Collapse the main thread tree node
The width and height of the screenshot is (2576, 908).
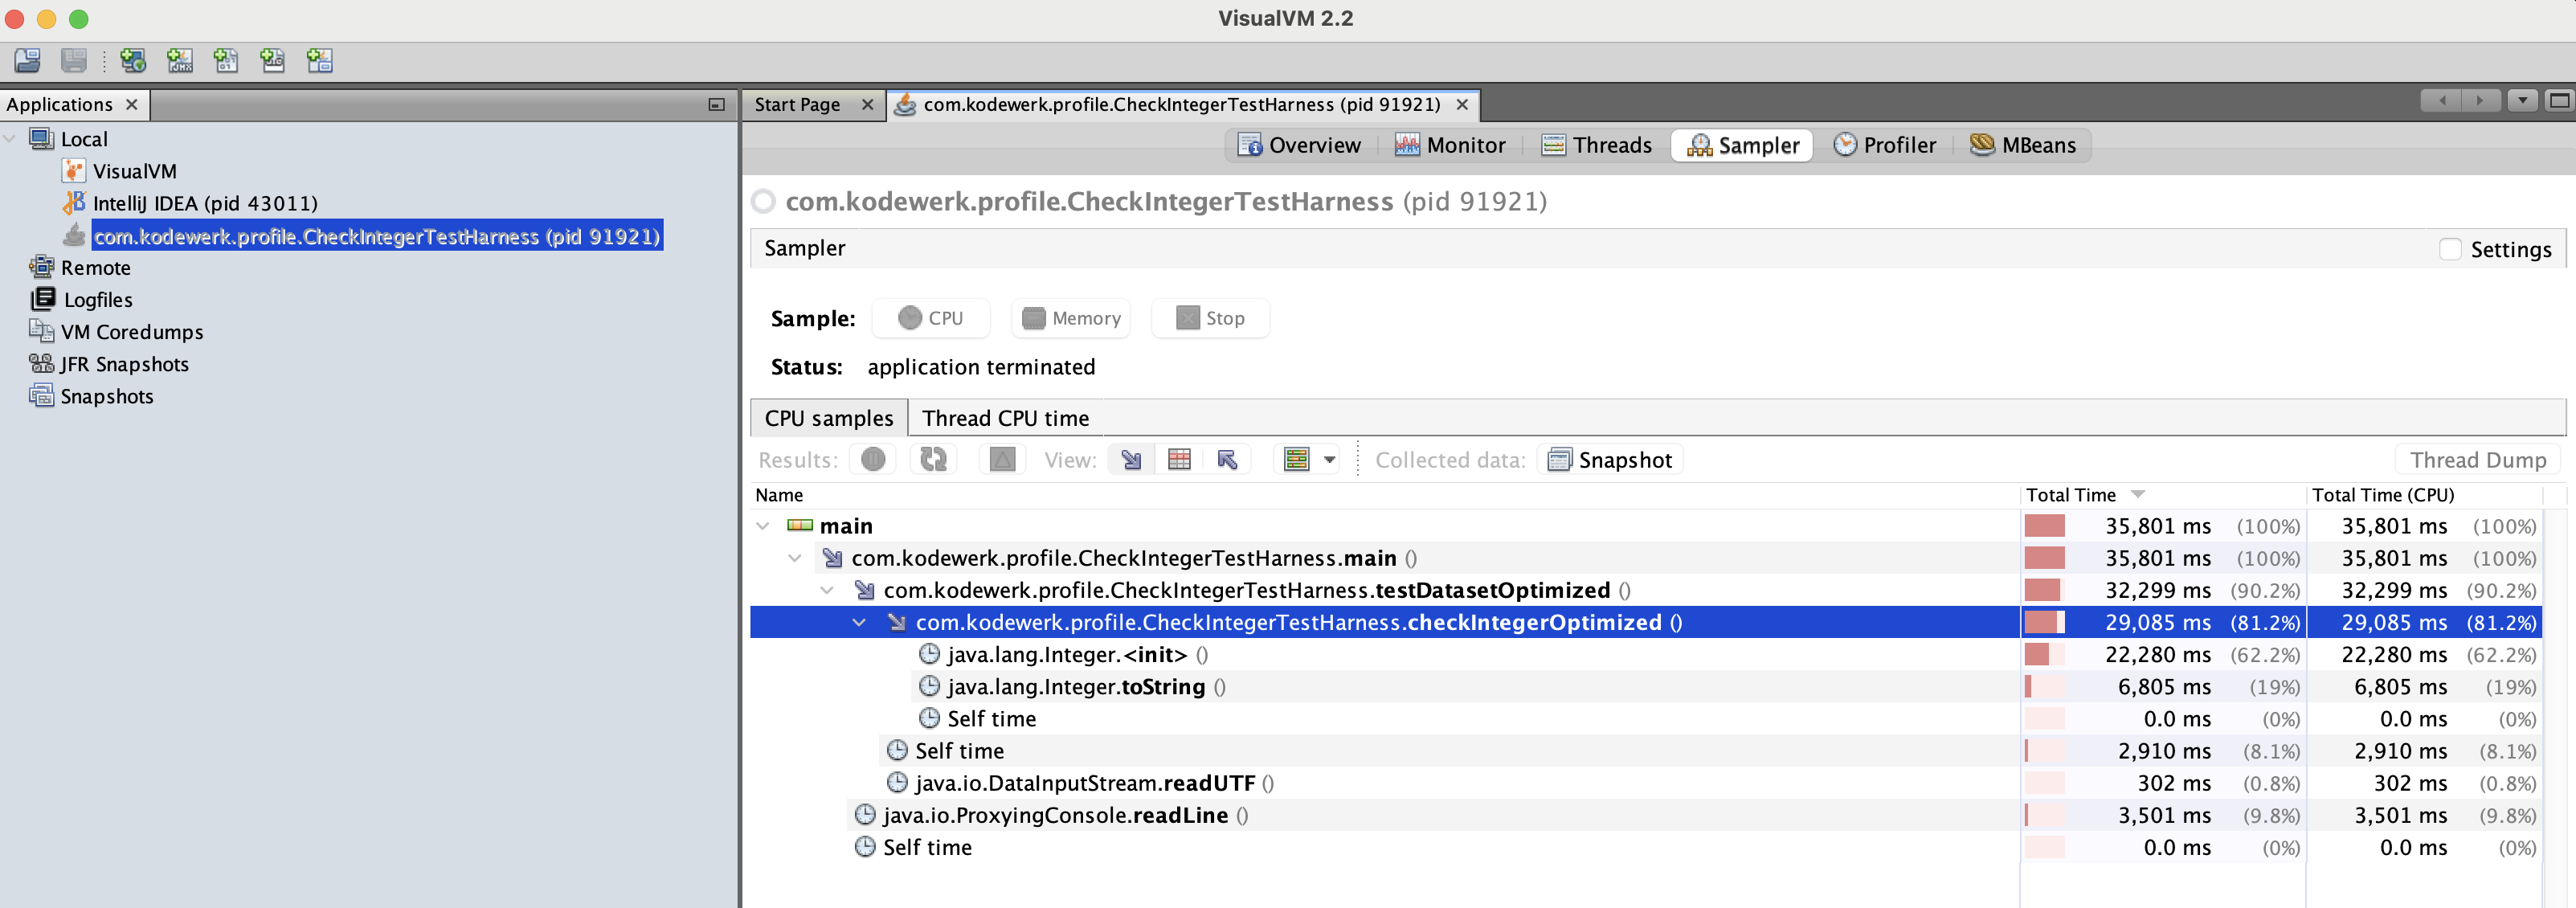763,526
